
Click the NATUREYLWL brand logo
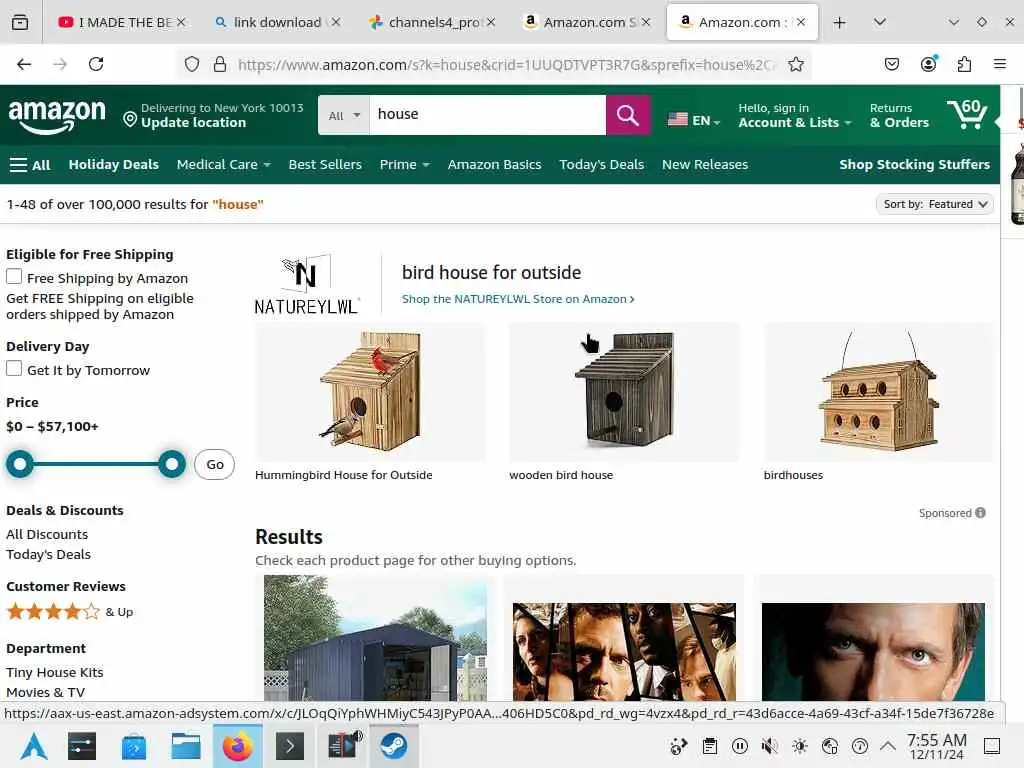tap(306, 284)
